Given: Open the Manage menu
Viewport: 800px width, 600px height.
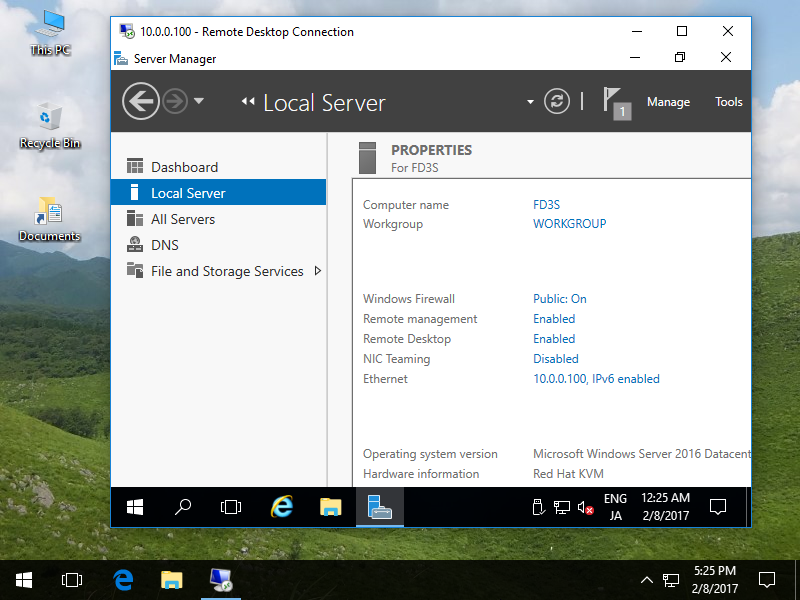Looking at the screenshot, I should point(668,101).
